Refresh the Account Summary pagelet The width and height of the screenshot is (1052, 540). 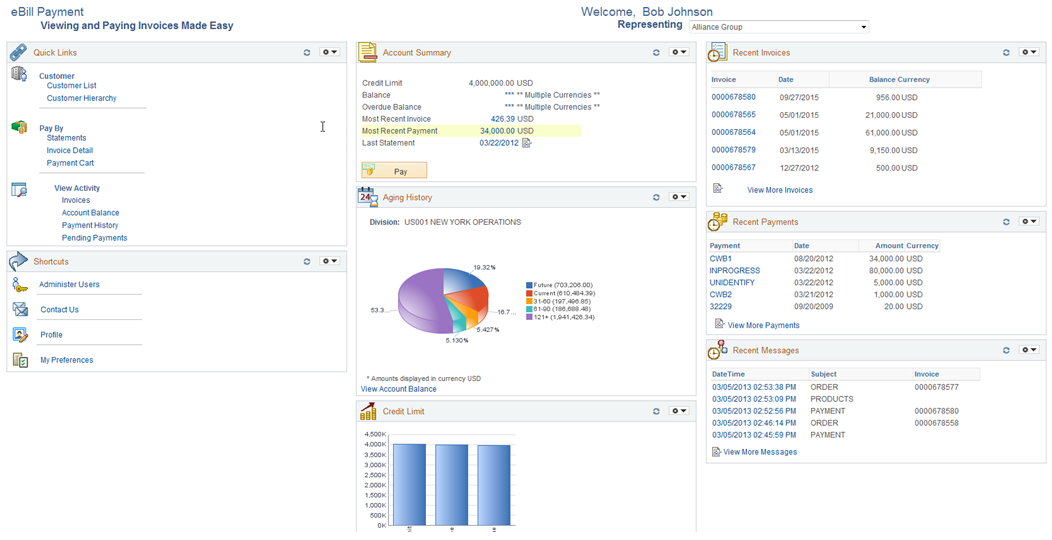click(656, 52)
